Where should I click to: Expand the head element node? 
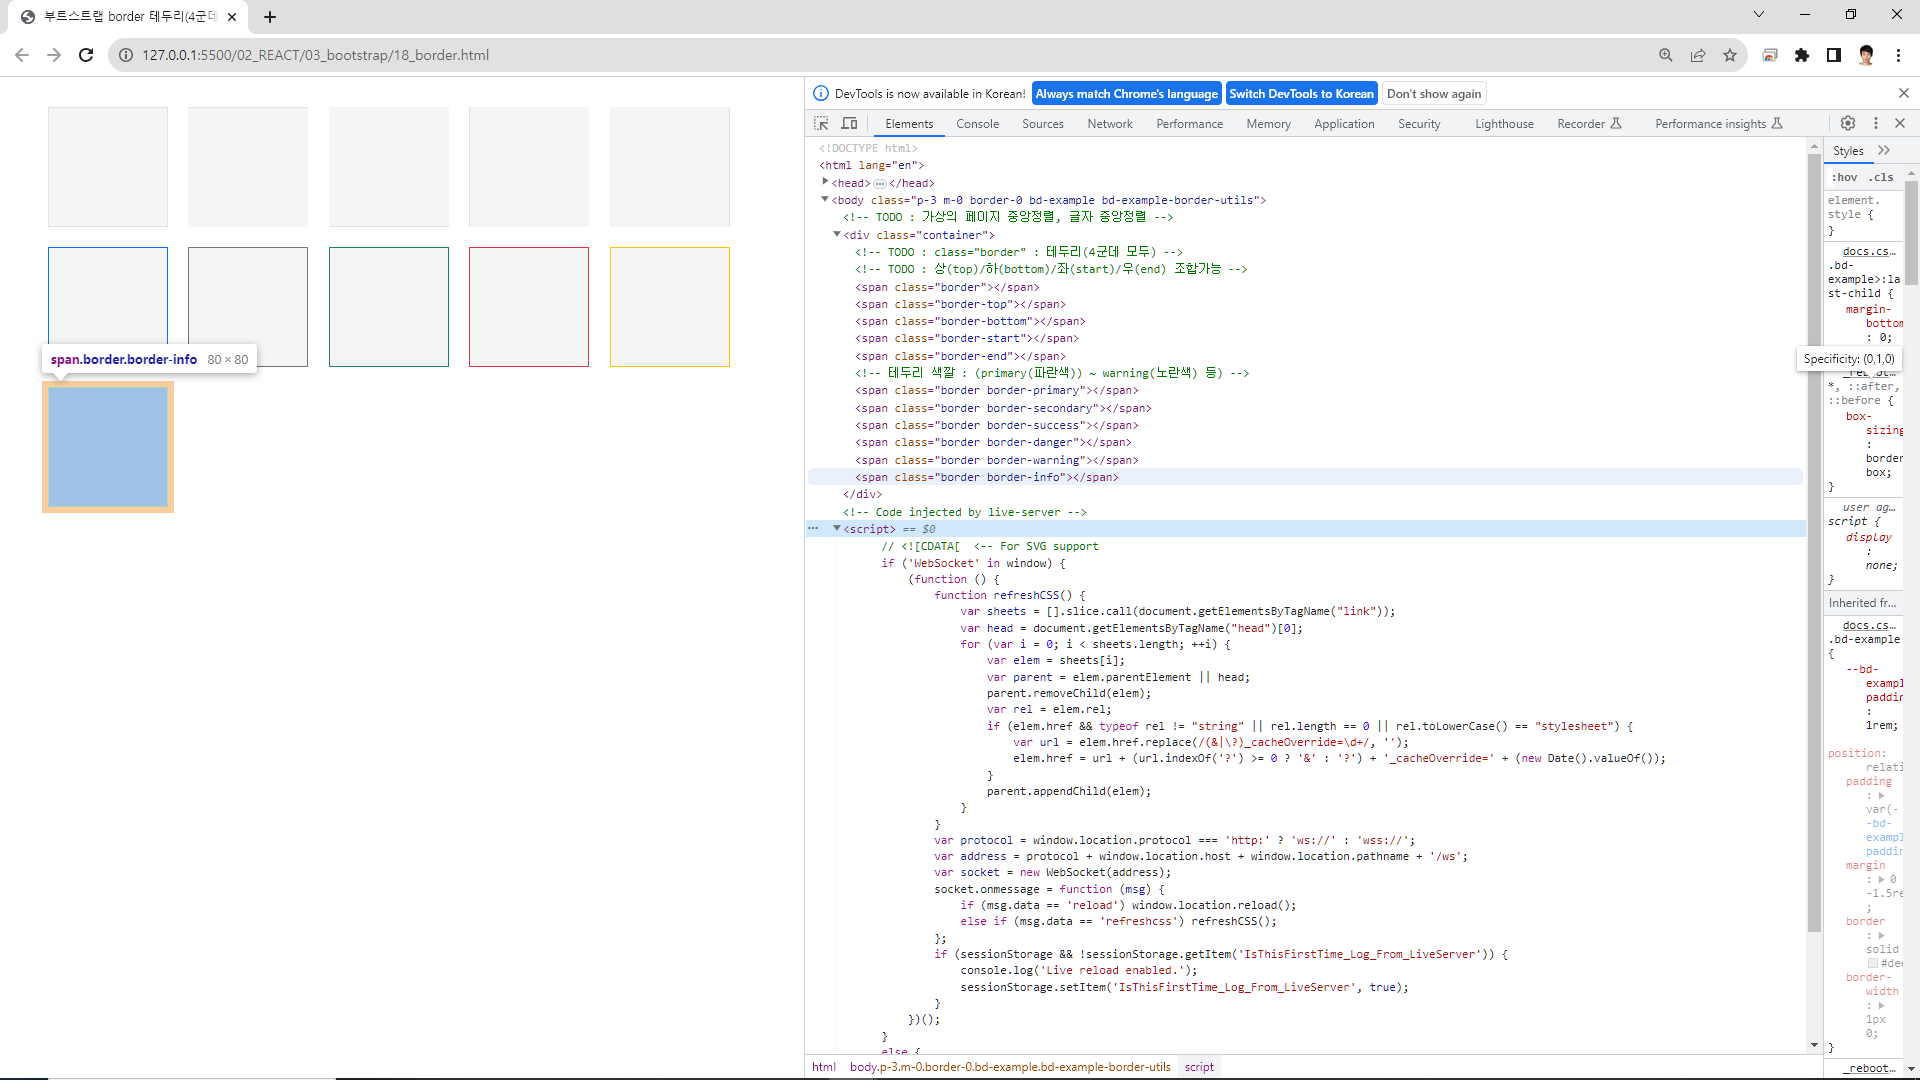click(825, 182)
